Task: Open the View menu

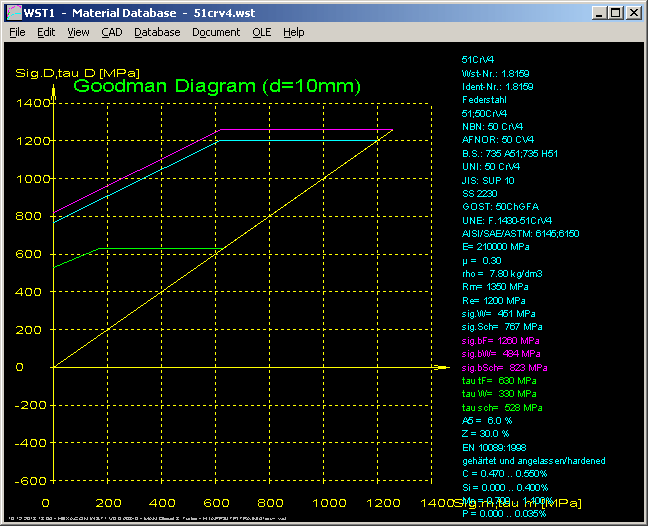Action: [78, 32]
